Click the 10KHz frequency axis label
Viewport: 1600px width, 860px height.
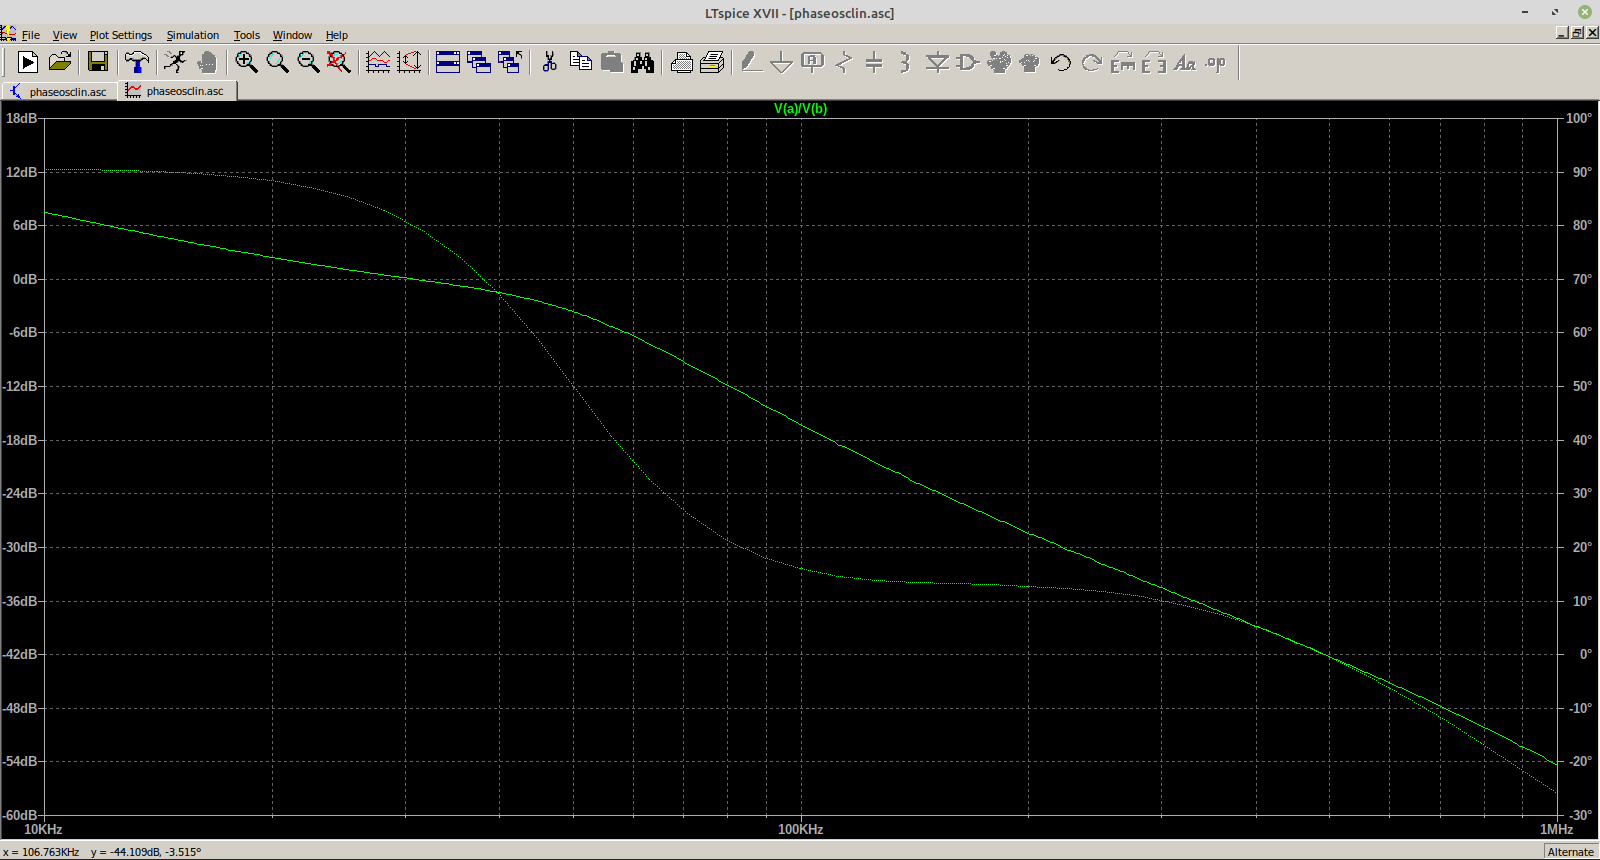pos(43,829)
